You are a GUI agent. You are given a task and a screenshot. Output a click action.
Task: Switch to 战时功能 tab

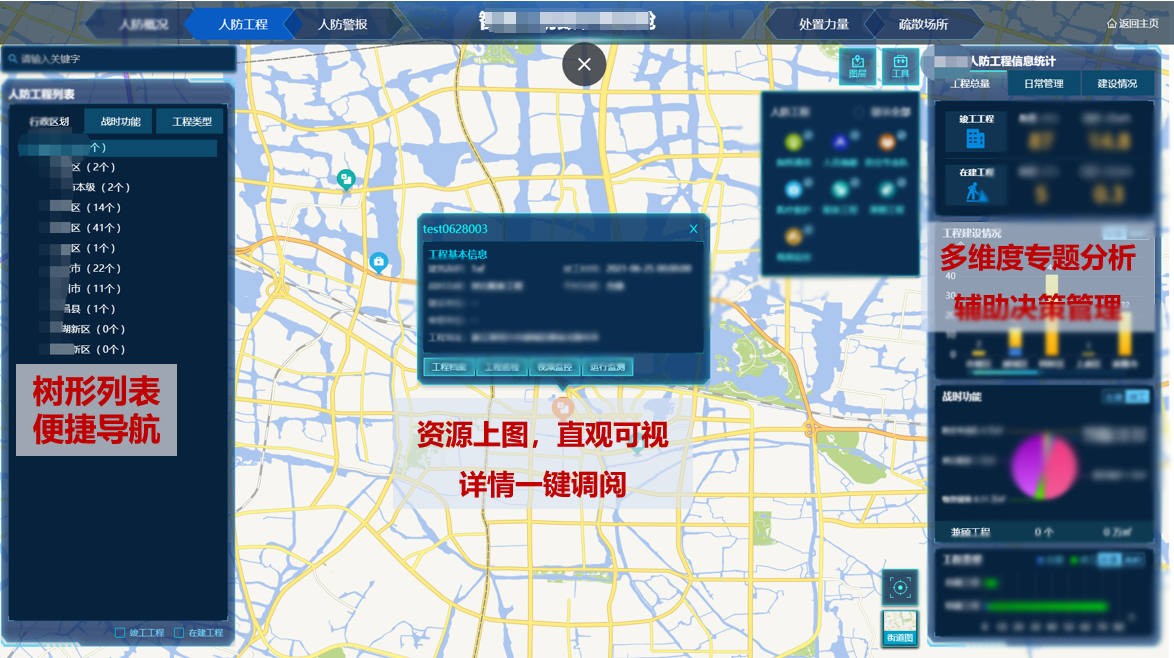(120, 122)
